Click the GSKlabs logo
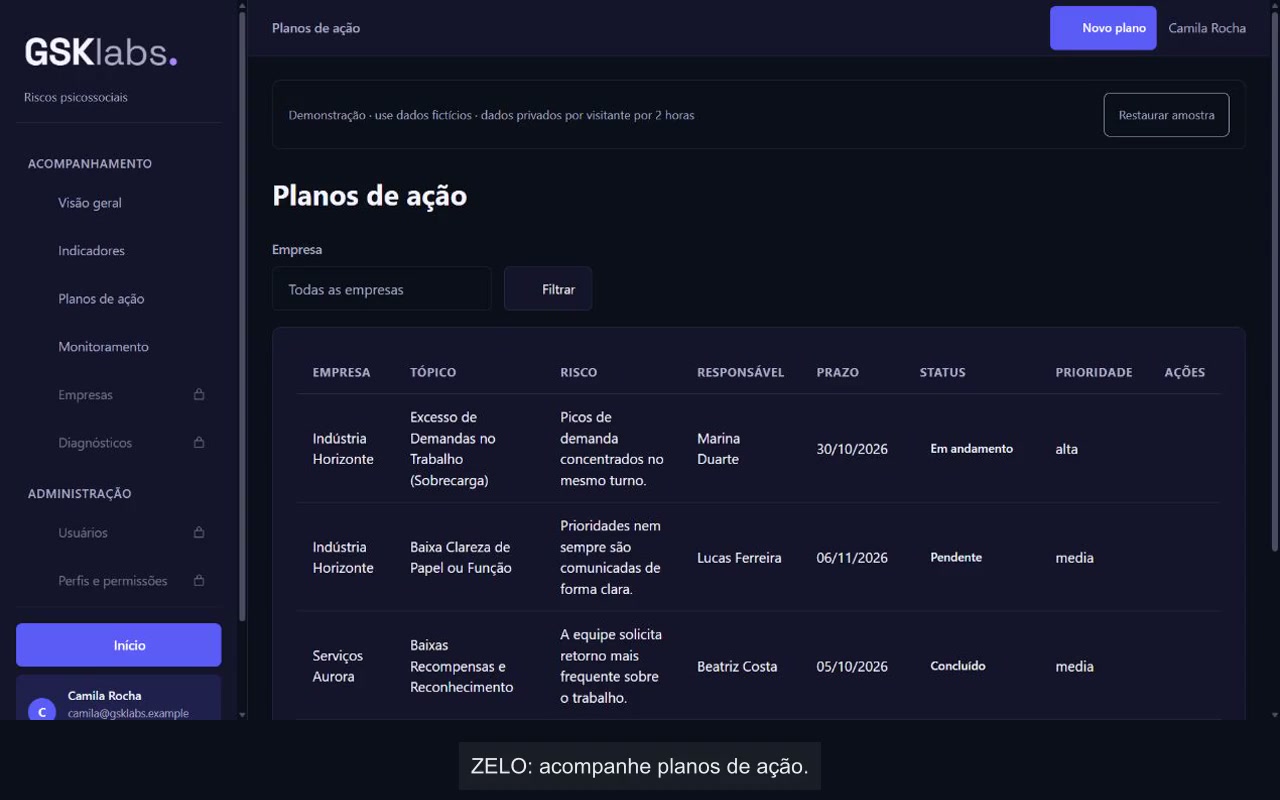 point(101,52)
